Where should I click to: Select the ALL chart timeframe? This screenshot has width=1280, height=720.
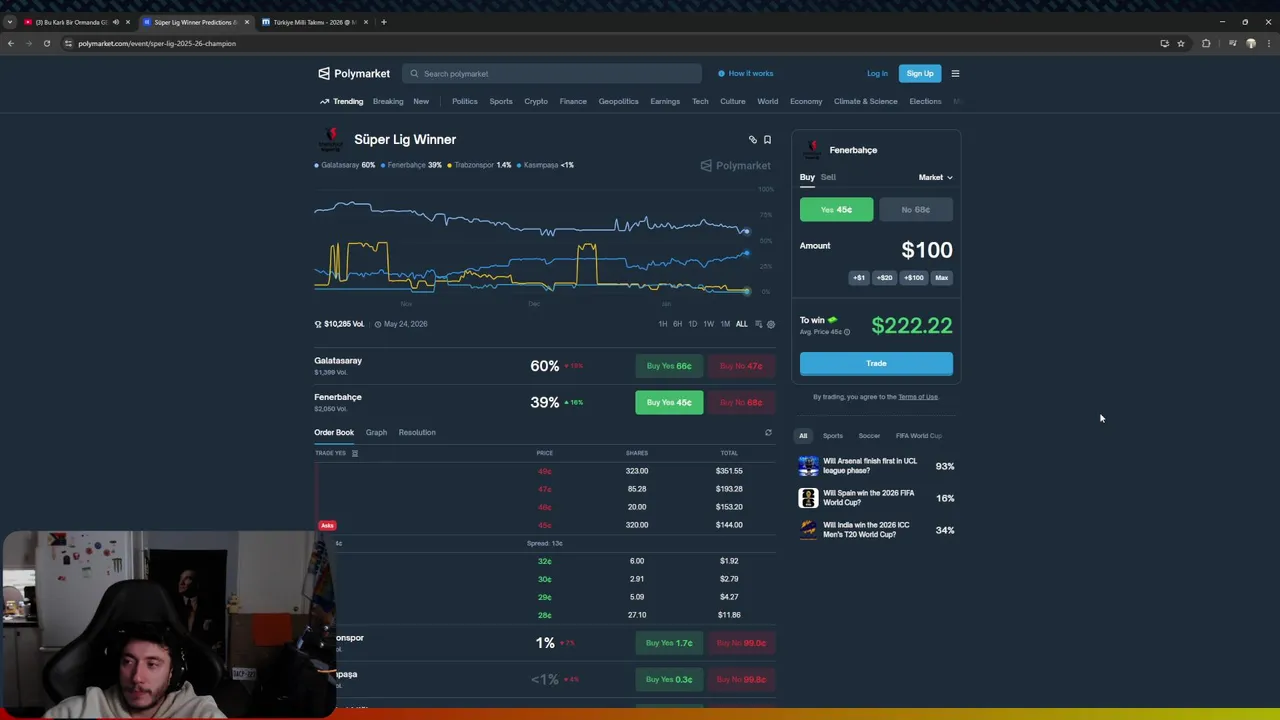coord(741,324)
